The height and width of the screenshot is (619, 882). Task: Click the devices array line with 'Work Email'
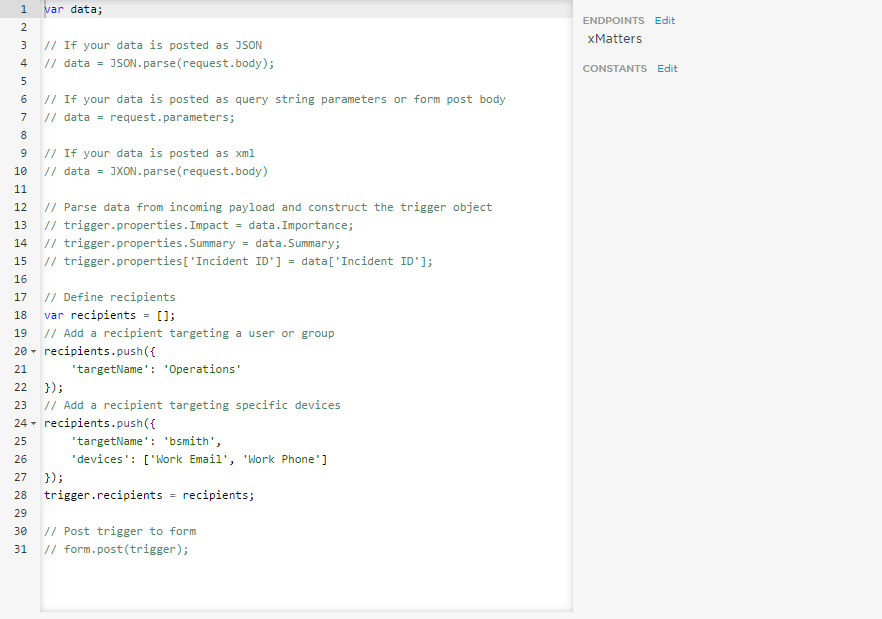[x=199, y=459]
